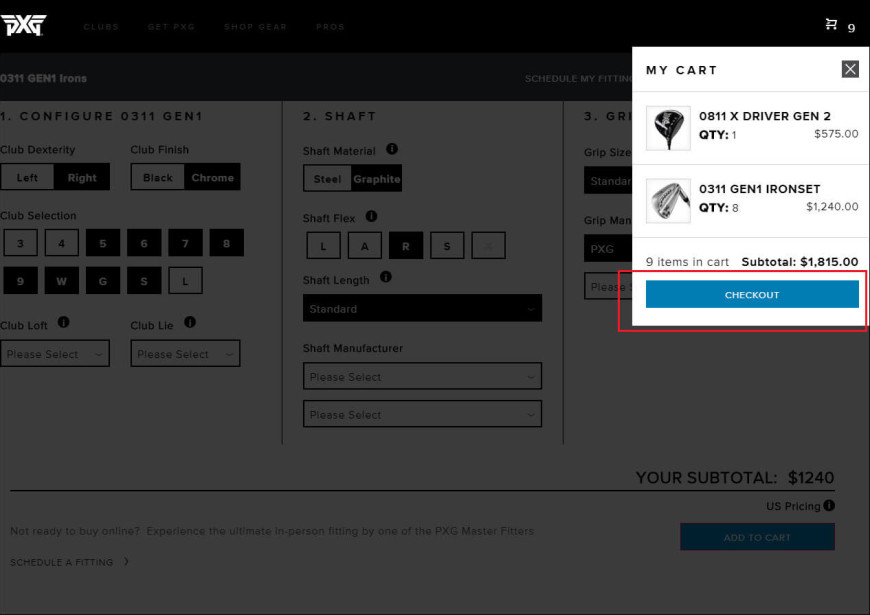Toggle L wedge in Club Selection
870x615 pixels.
coord(185,281)
